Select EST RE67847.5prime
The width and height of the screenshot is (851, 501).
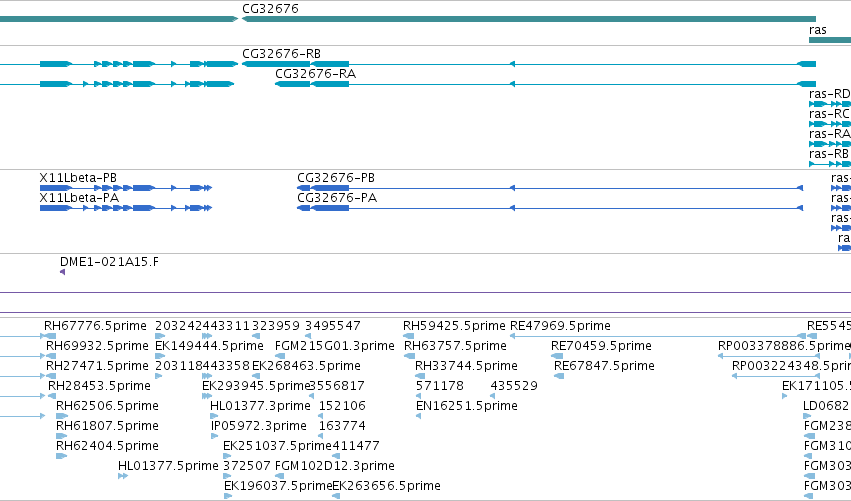(x=604, y=366)
